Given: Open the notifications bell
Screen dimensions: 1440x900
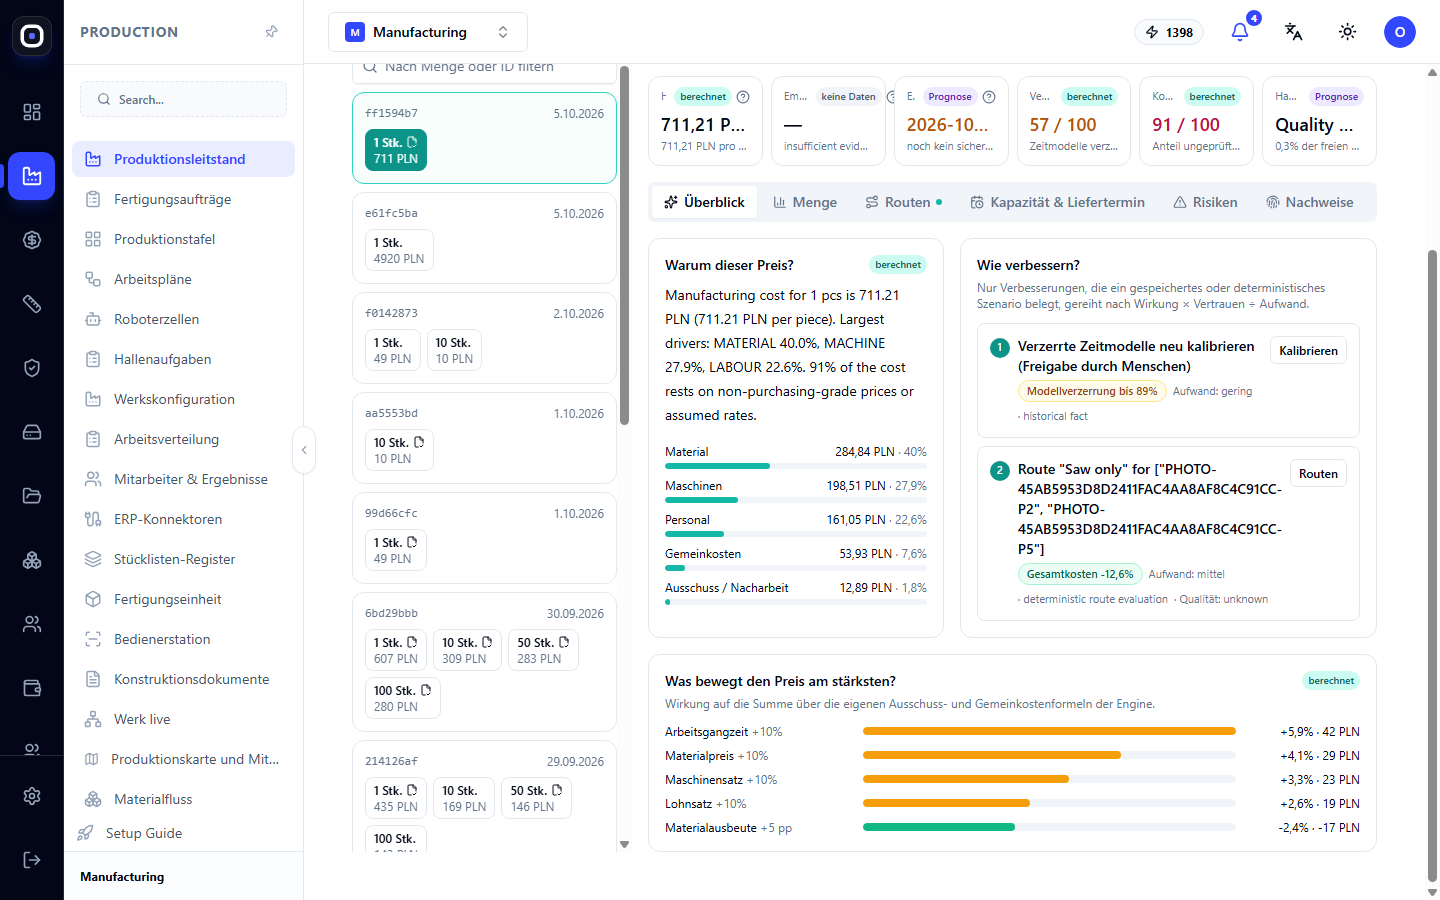Looking at the screenshot, I should pos(1240,32).
